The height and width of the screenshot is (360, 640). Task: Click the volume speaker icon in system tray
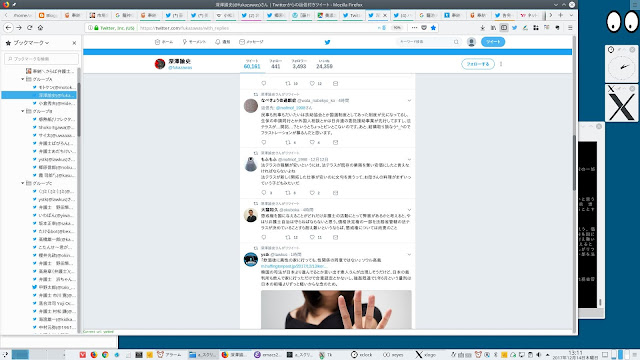pyautogui.click(x=539, y=355)
